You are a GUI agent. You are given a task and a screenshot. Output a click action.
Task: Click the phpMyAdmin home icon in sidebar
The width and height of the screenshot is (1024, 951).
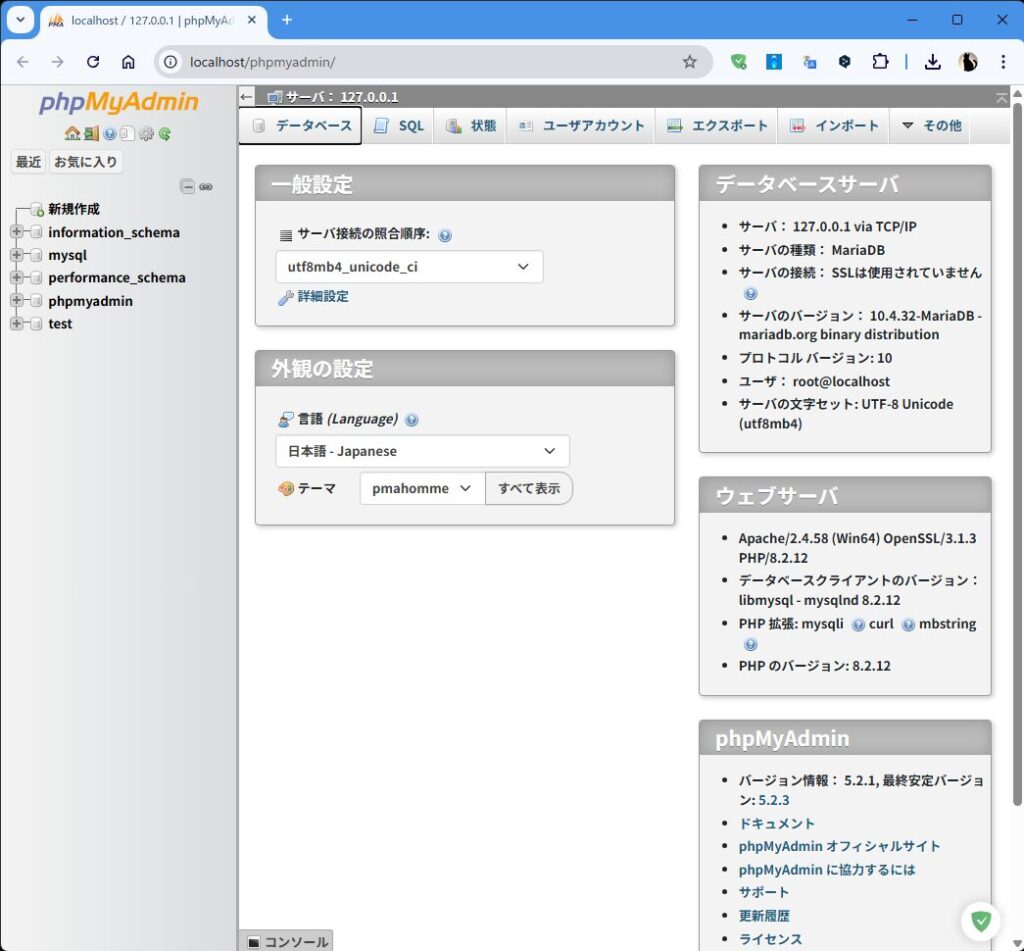pos(71,133)
